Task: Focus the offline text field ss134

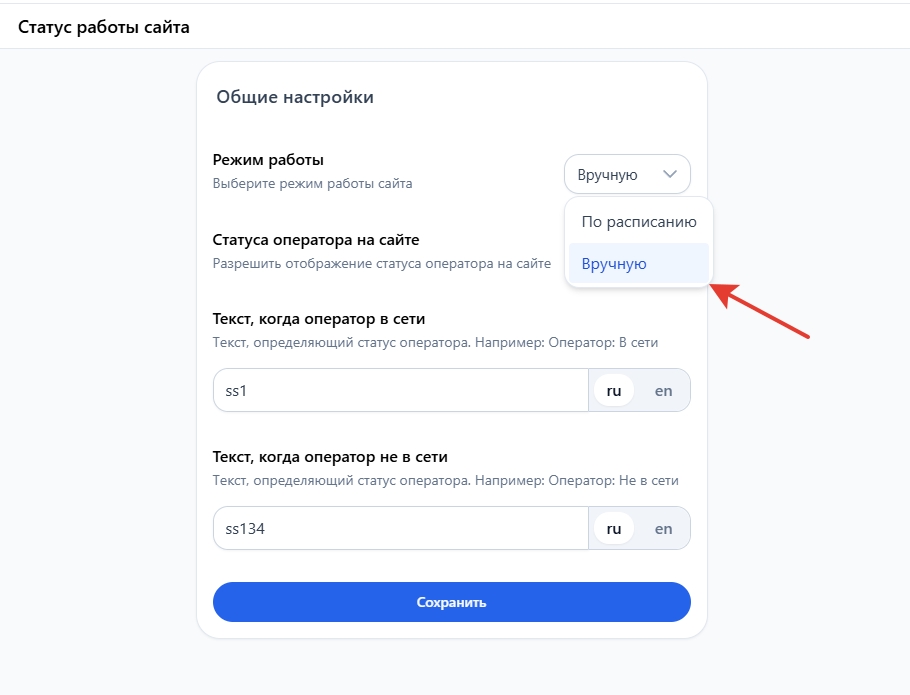Action: point(400,529)
